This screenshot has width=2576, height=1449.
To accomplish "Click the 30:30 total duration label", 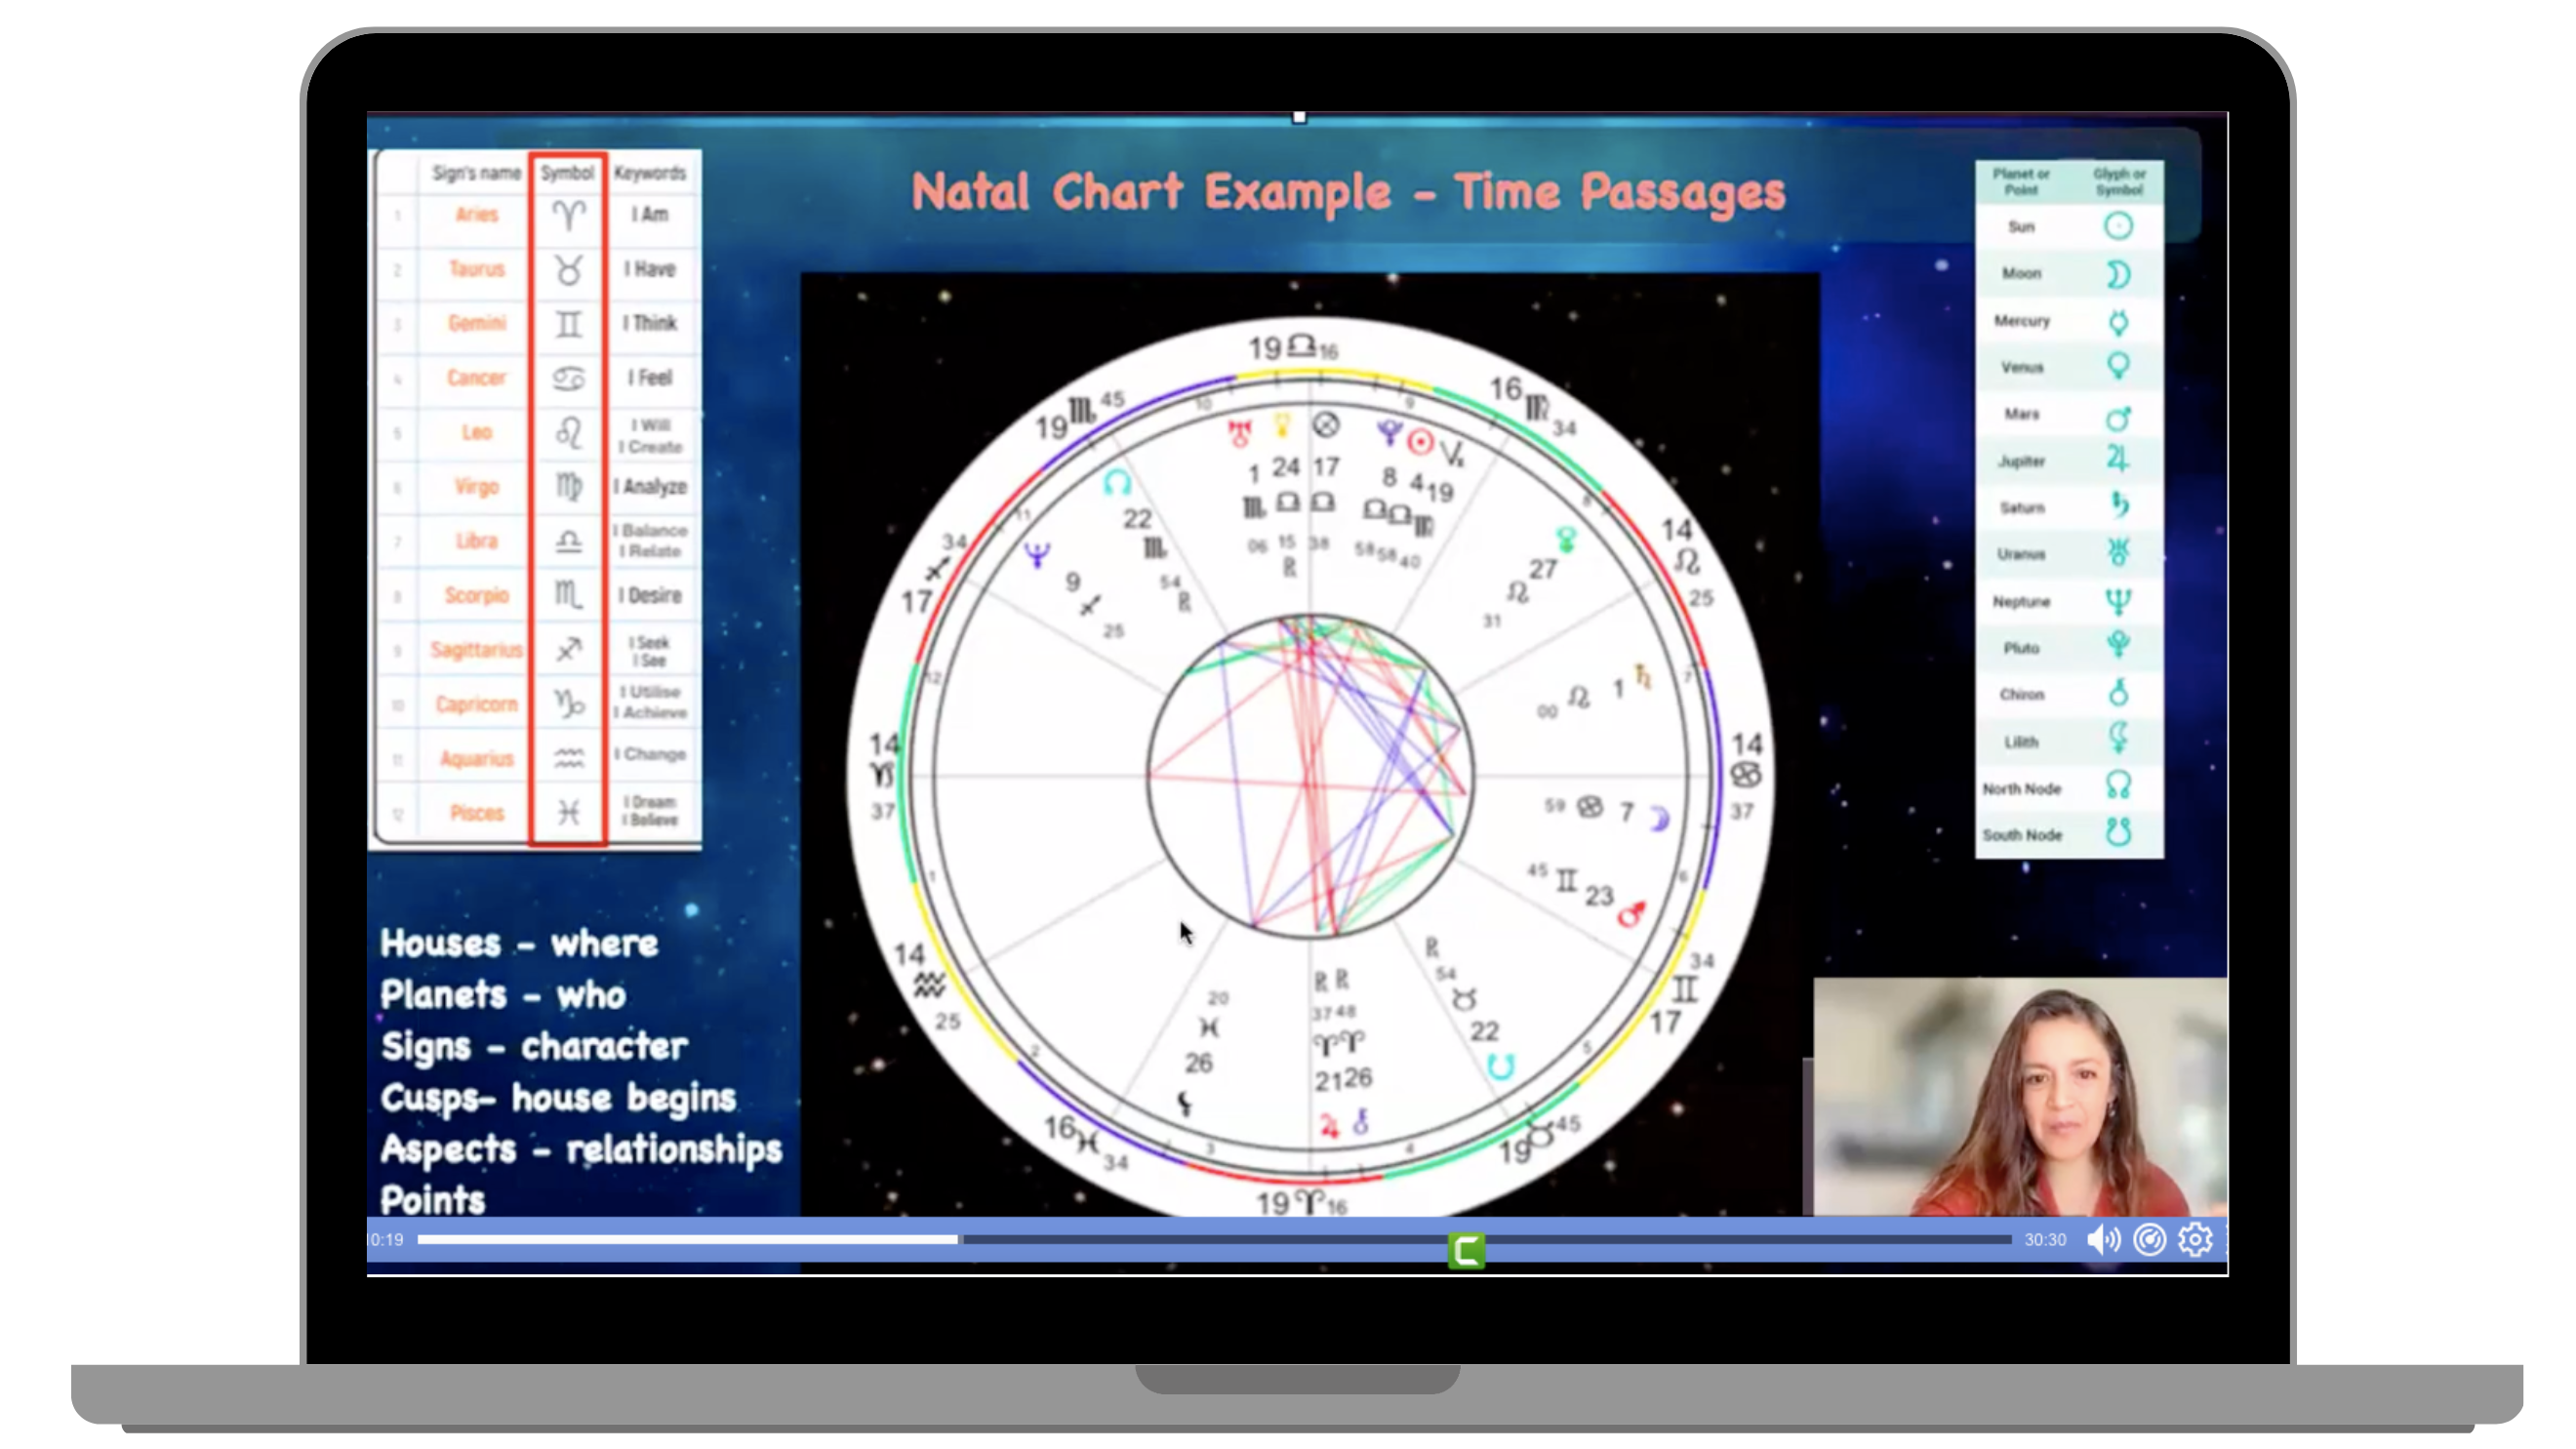I will (2044, 1240).
